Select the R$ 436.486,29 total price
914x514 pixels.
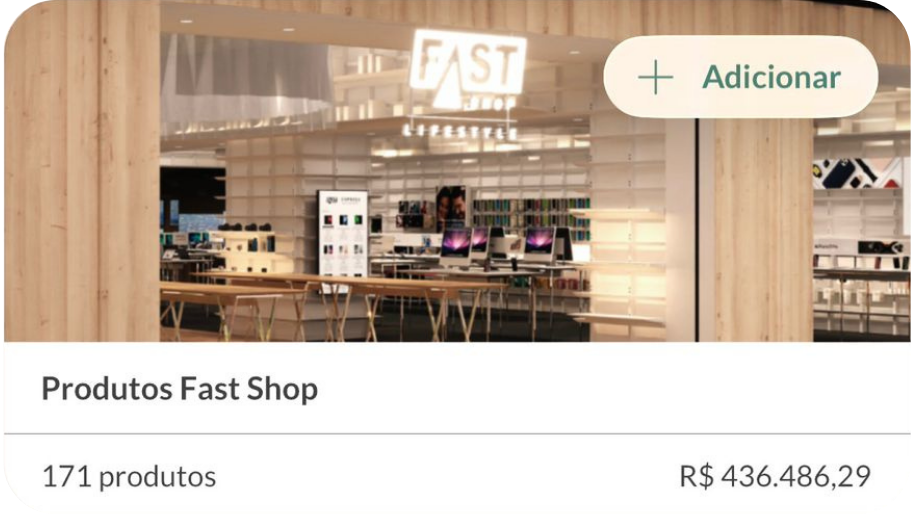click(775, 476)
